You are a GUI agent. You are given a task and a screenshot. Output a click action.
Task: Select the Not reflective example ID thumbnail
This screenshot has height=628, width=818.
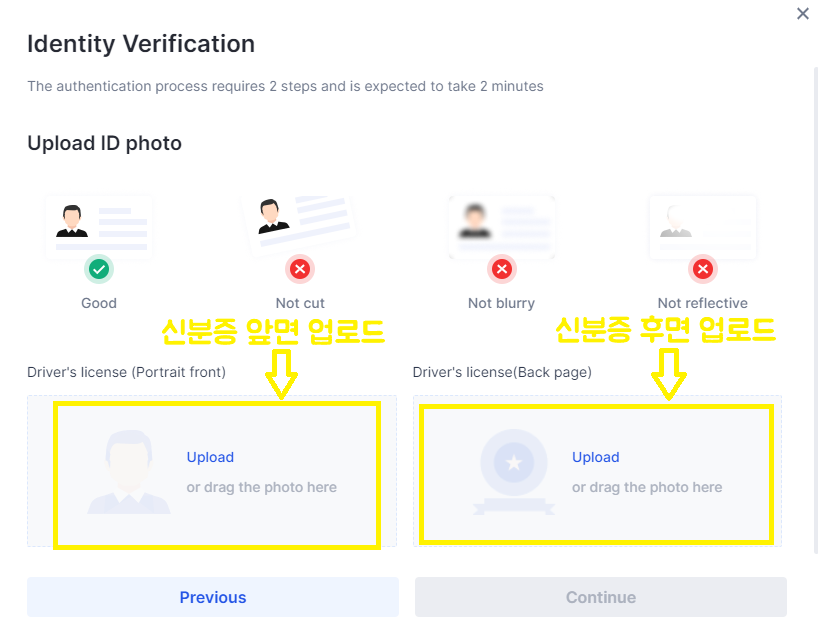point(702,227)
